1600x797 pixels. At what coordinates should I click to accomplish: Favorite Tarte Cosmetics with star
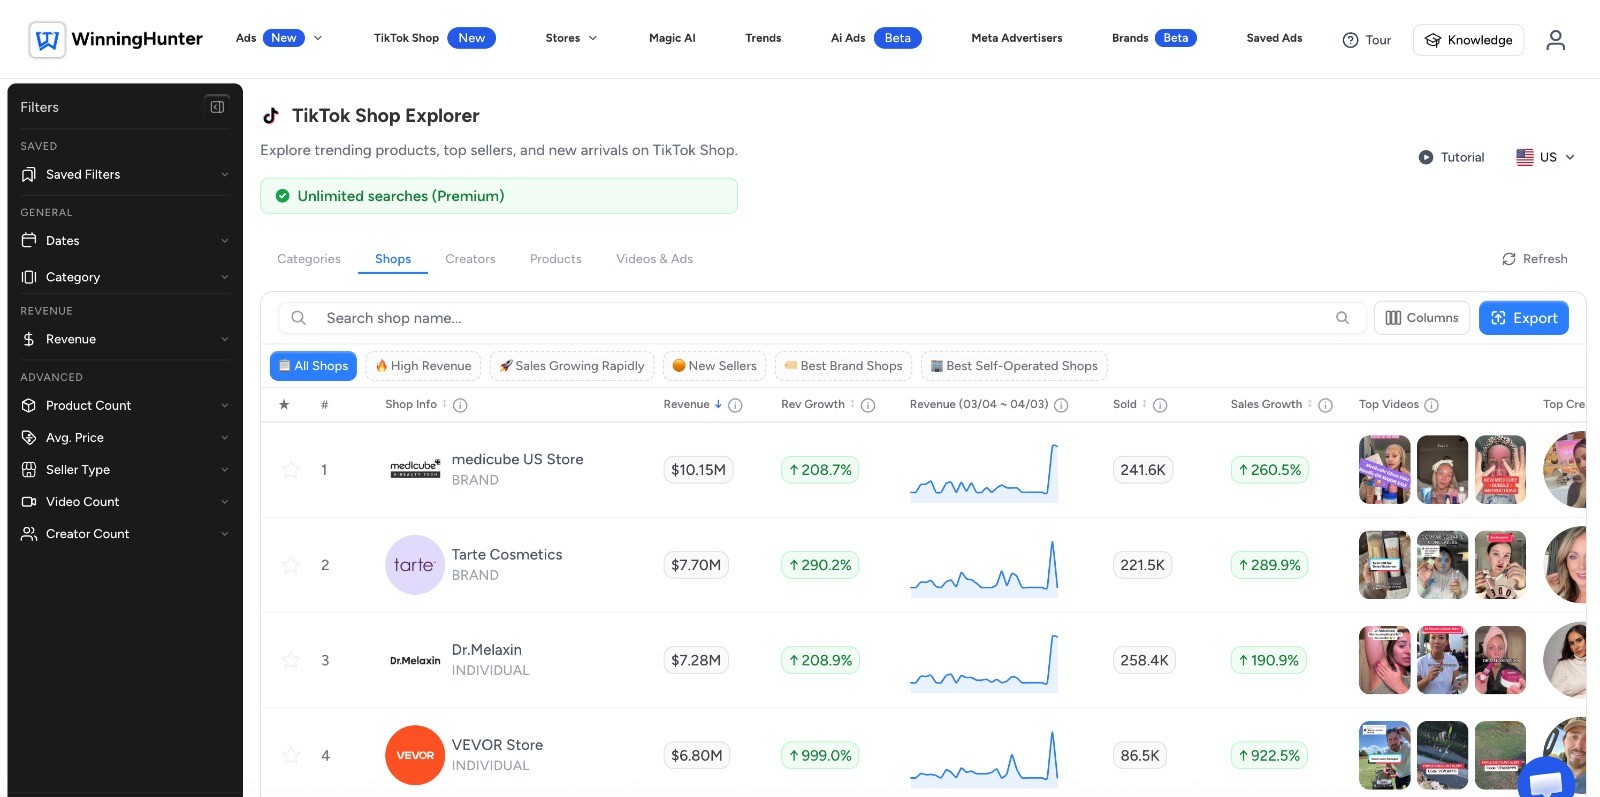coord(291,565)
